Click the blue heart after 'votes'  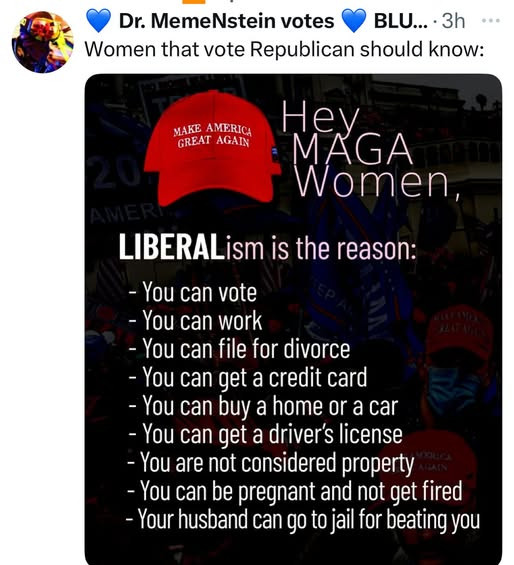pos(354,21)
